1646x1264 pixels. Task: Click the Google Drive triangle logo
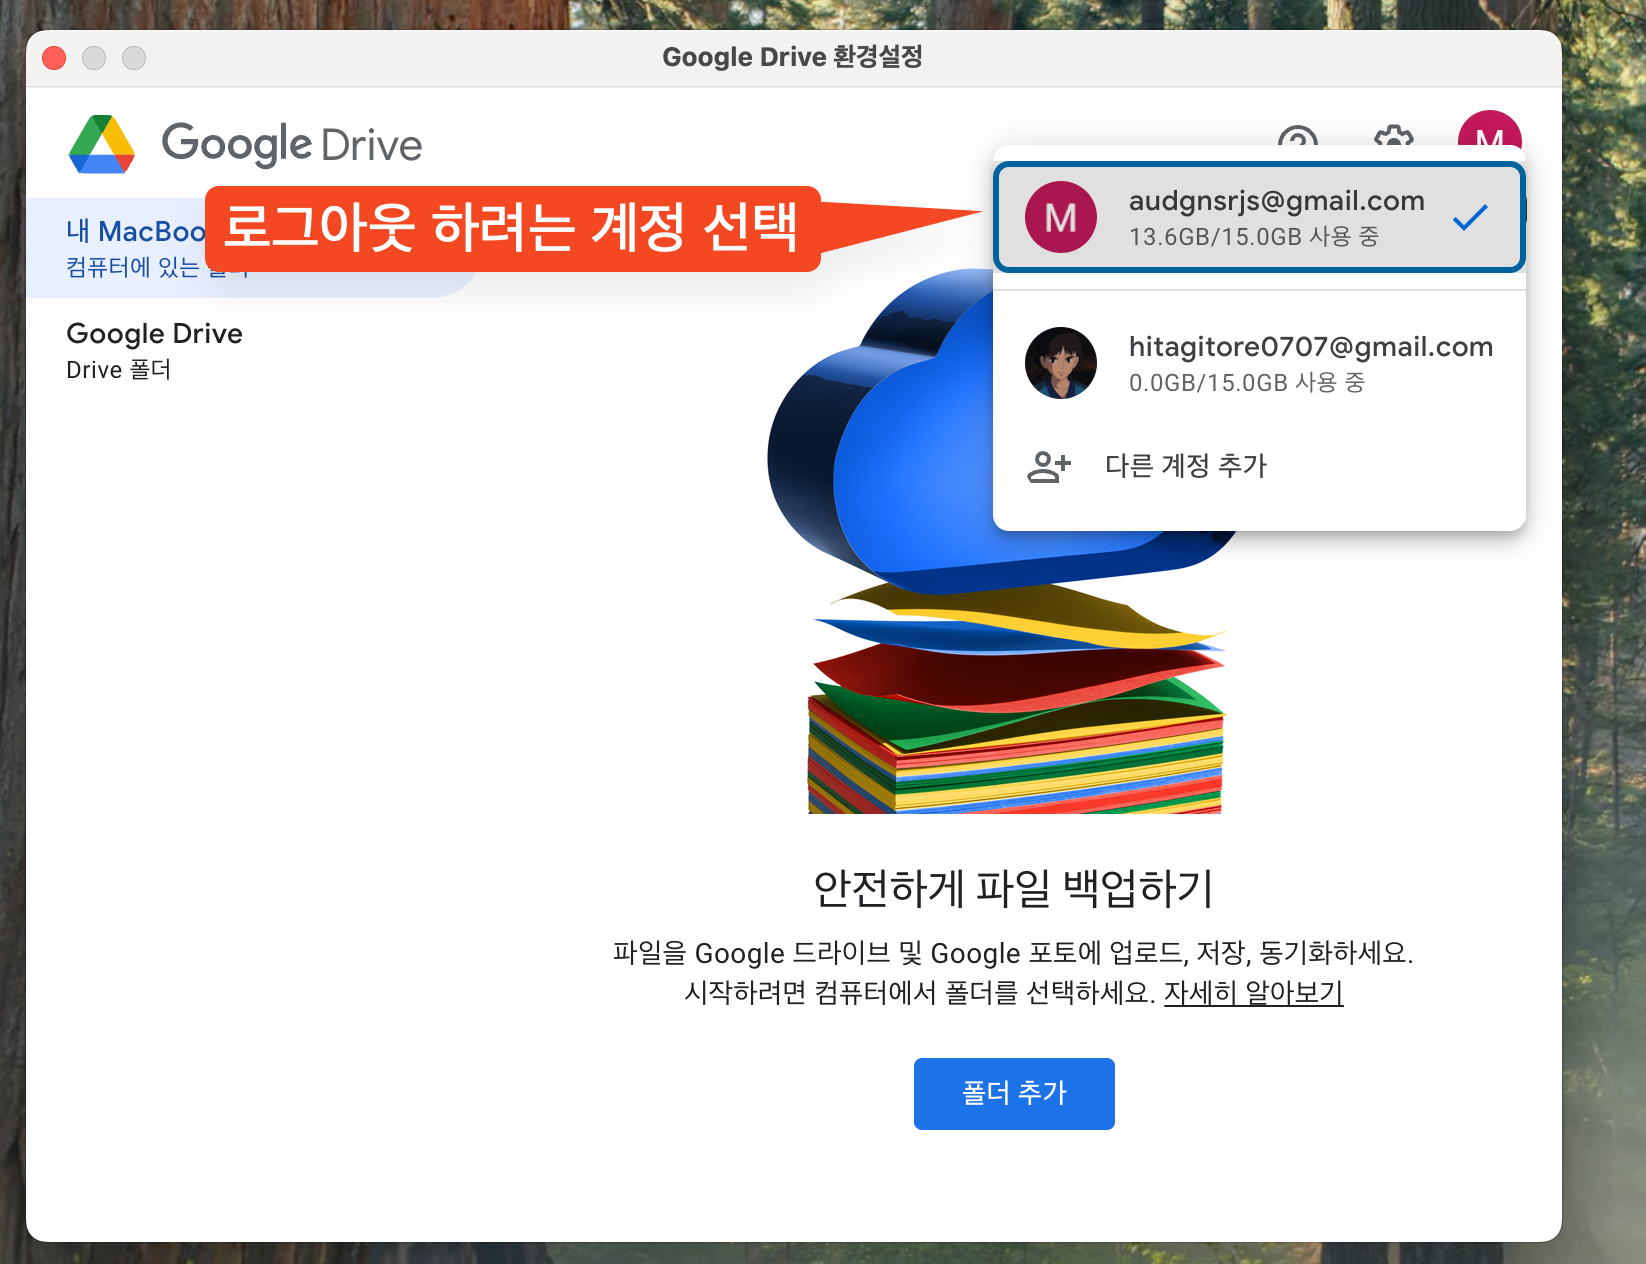(x=102, y=144)
